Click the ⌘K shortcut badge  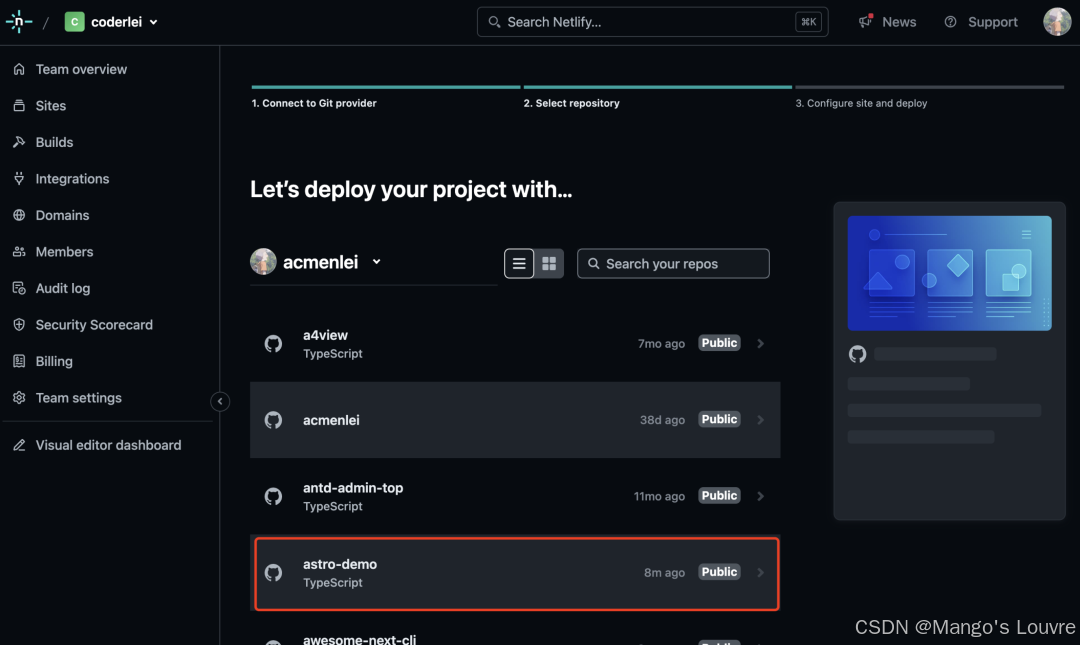tap(808, 22)
